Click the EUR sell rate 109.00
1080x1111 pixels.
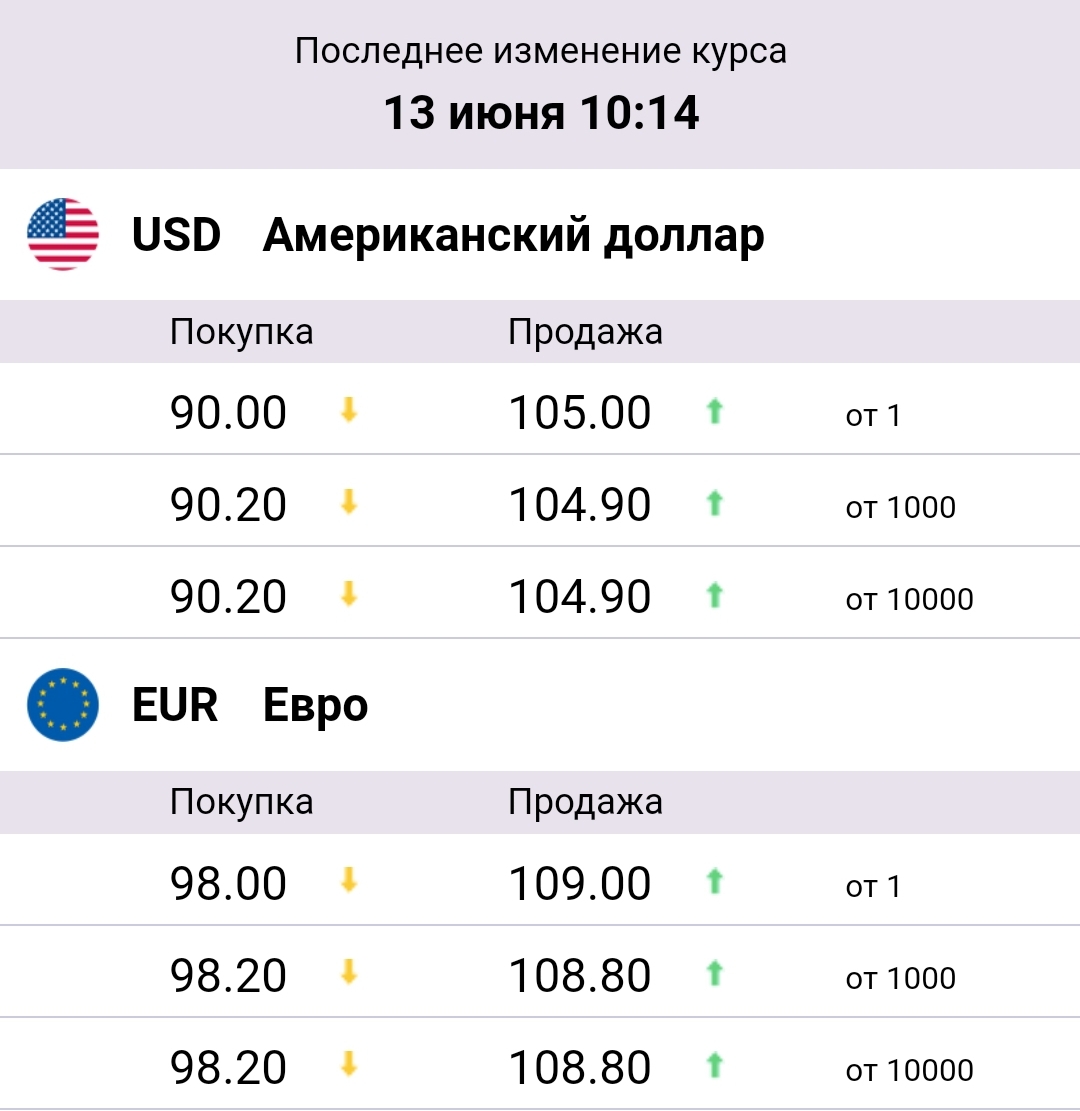[580, 884]
